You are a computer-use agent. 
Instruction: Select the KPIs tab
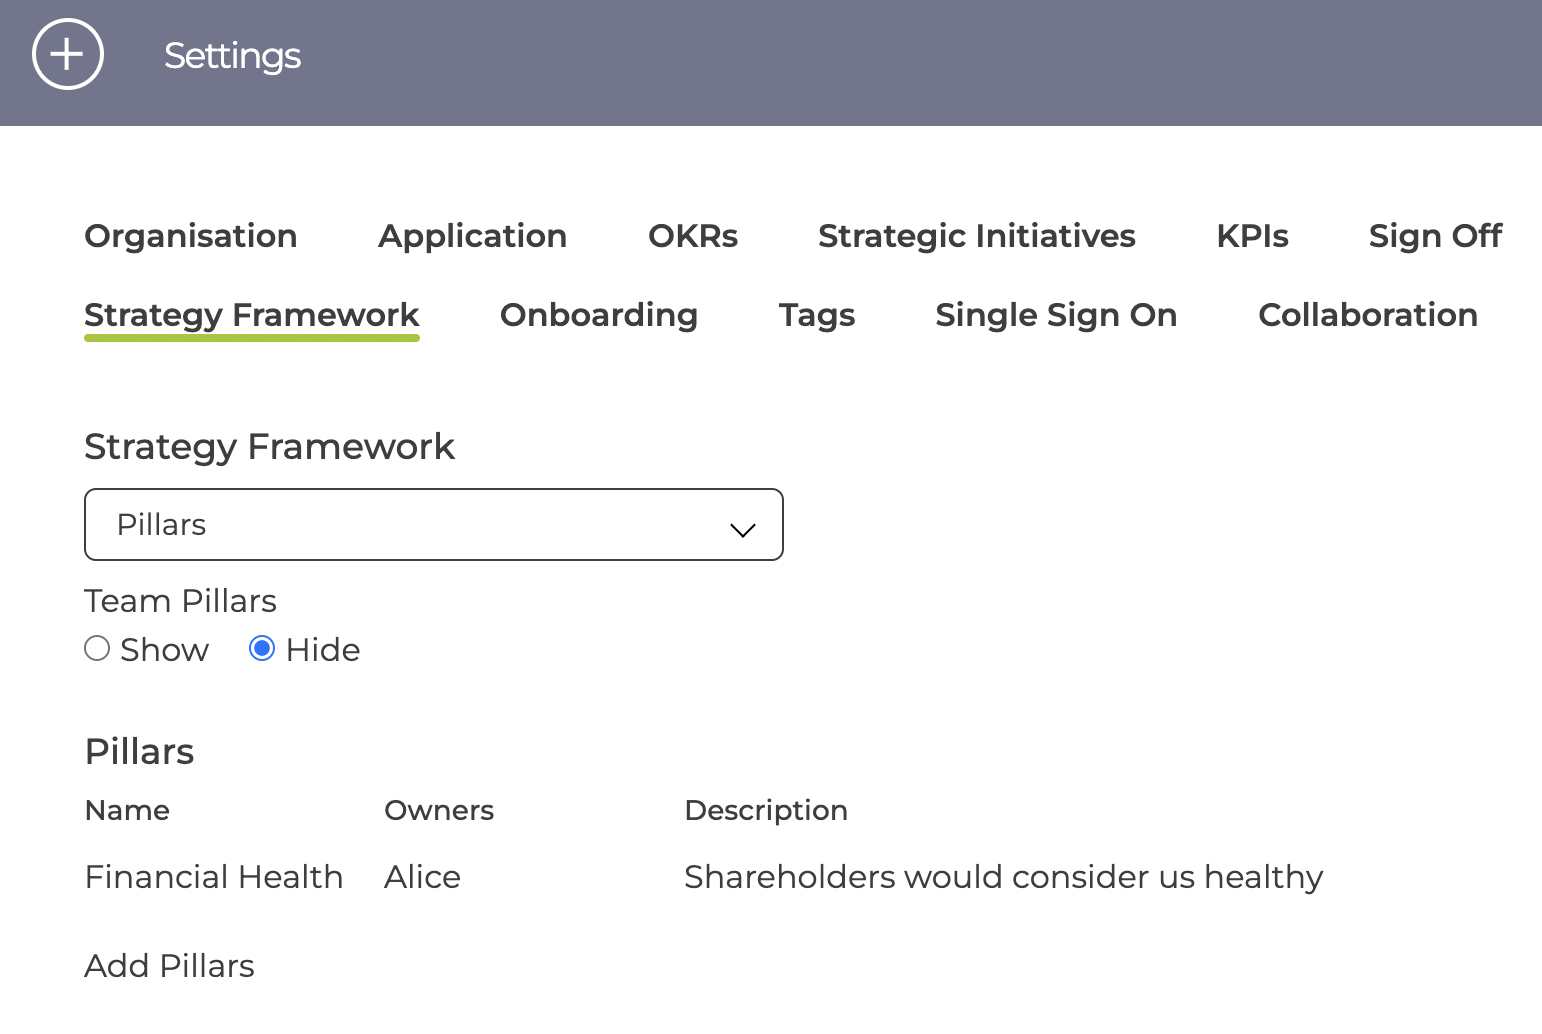[x=1253, y=236]
